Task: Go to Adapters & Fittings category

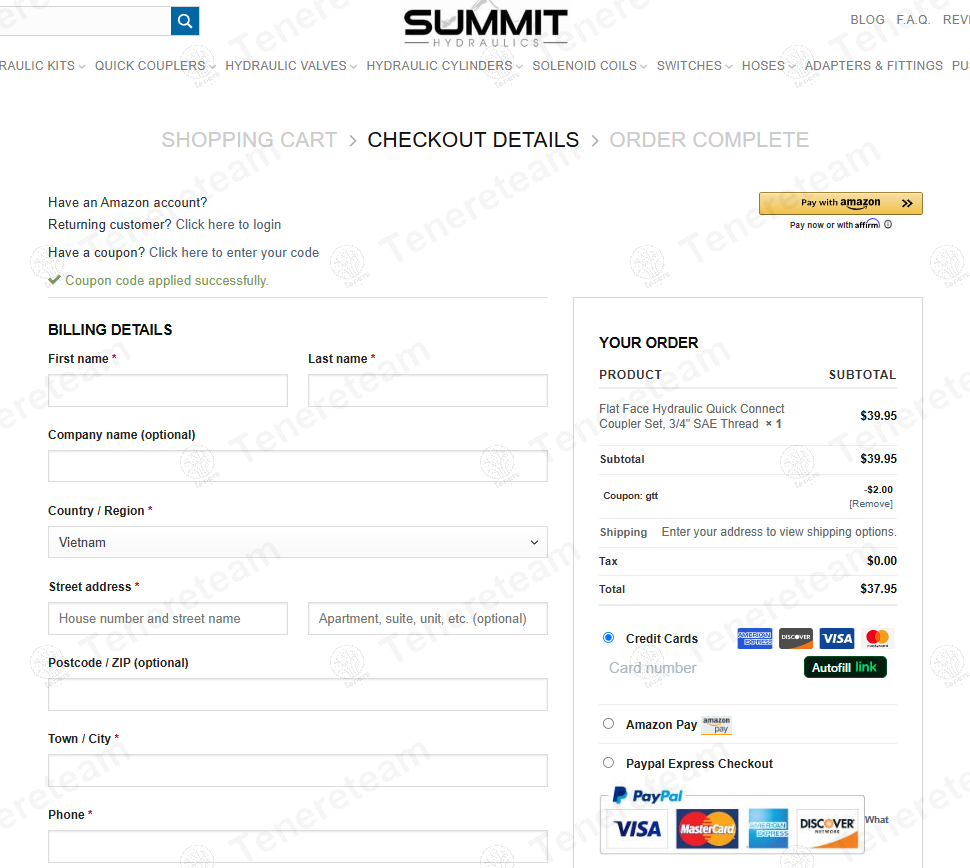Action: [873, 66]
